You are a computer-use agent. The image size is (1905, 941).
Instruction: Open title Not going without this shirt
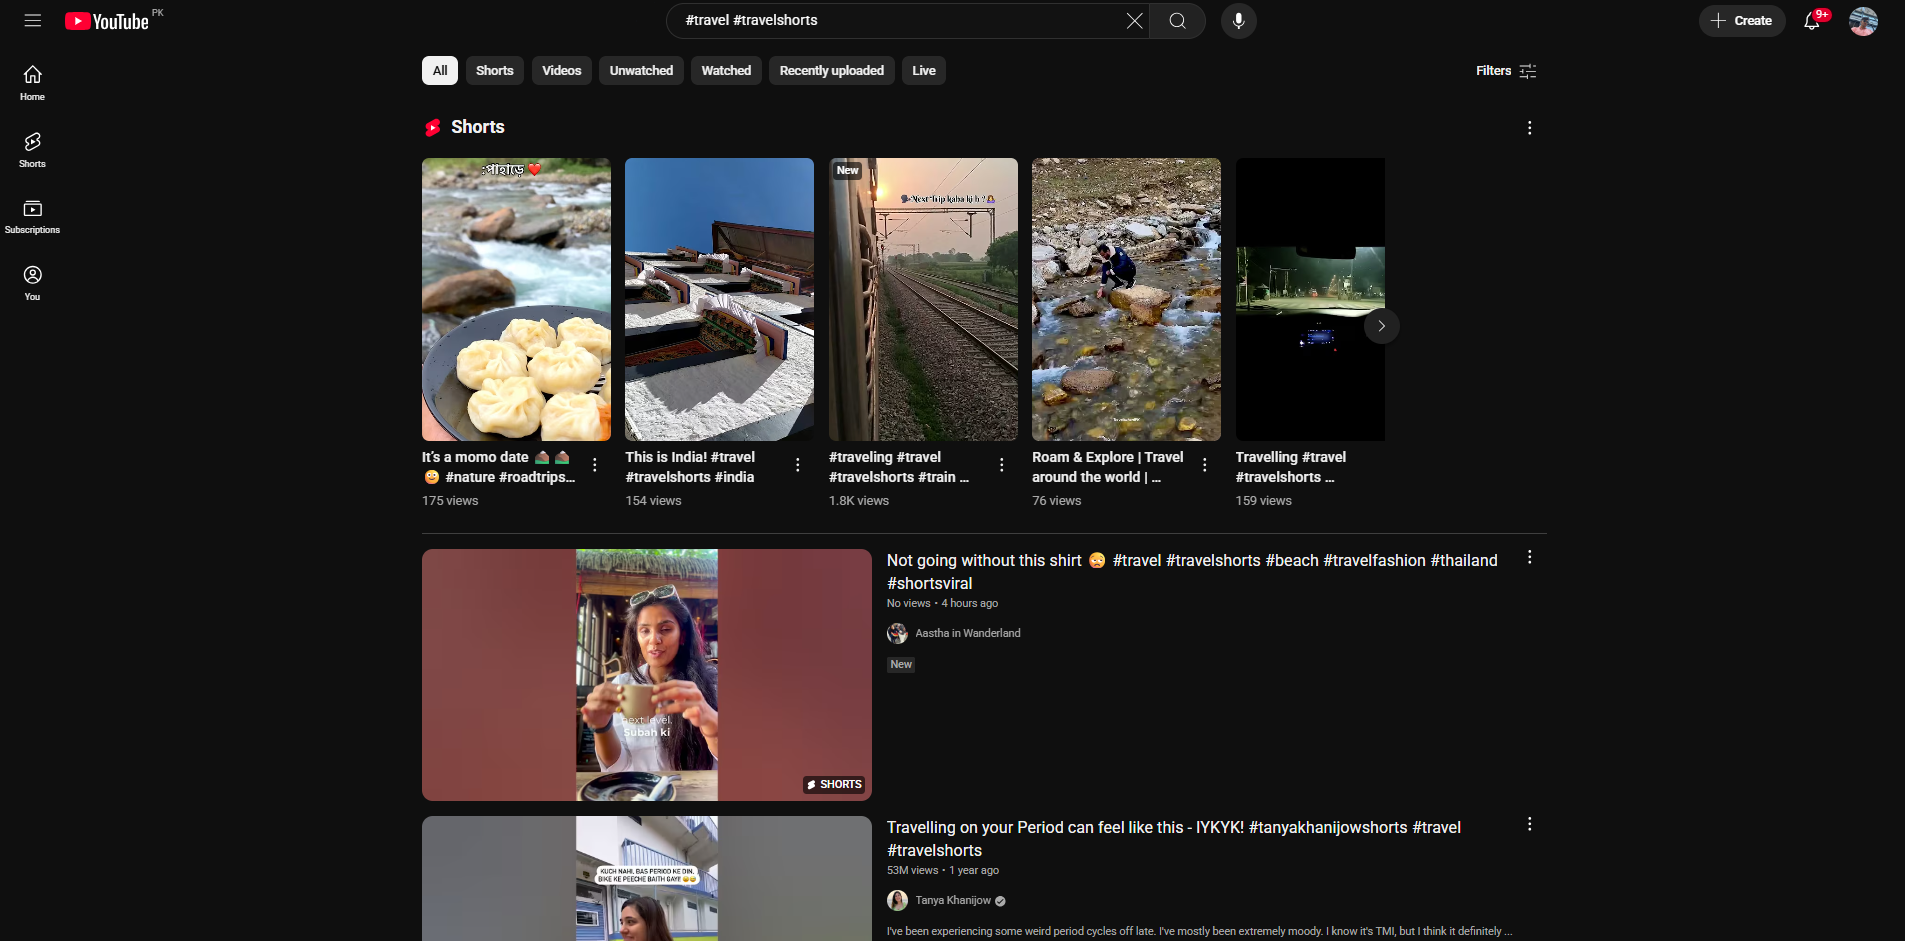1192,572
